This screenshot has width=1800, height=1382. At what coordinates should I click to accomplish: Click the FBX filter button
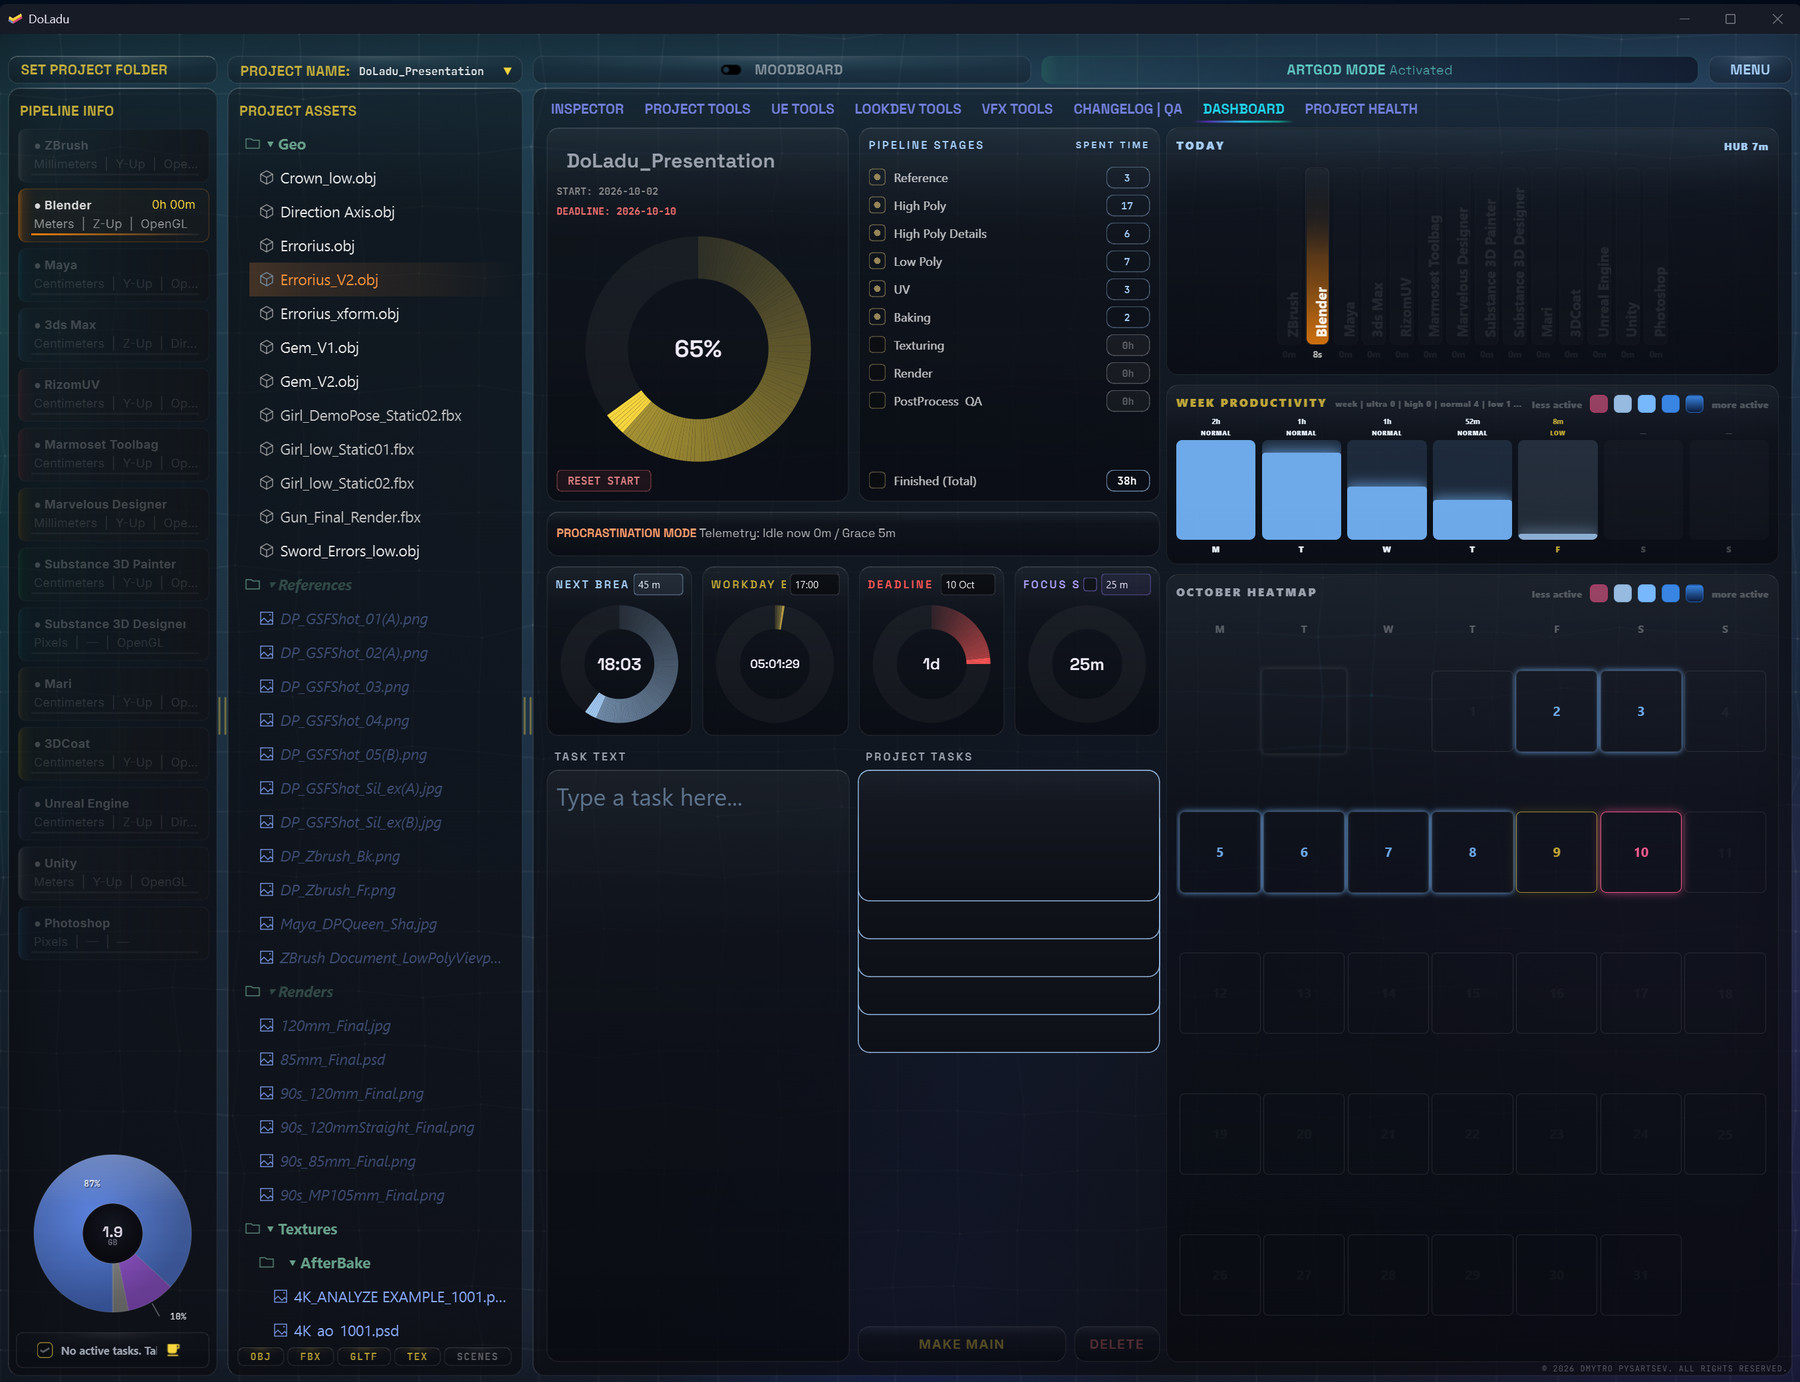tap(310, 1357)
